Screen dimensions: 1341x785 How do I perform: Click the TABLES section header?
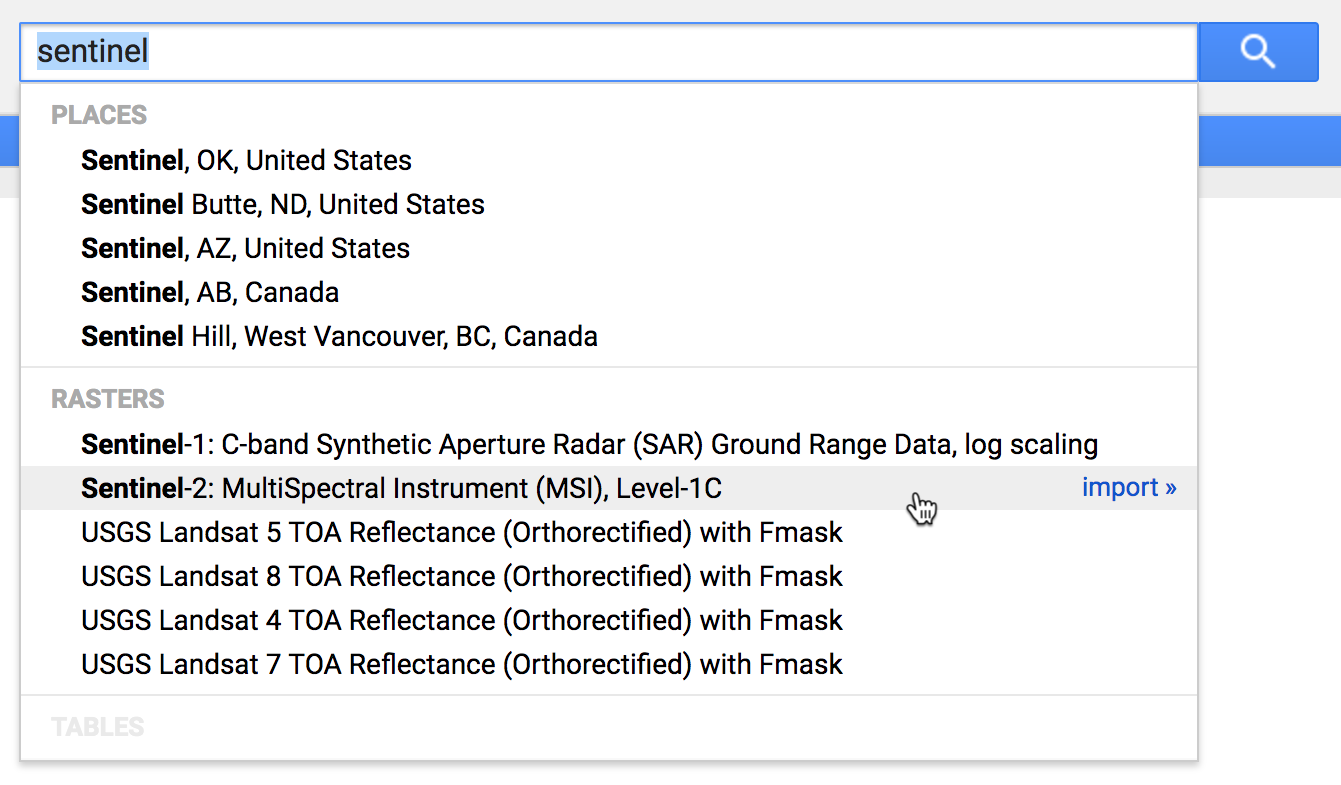[x=97, y=727]
